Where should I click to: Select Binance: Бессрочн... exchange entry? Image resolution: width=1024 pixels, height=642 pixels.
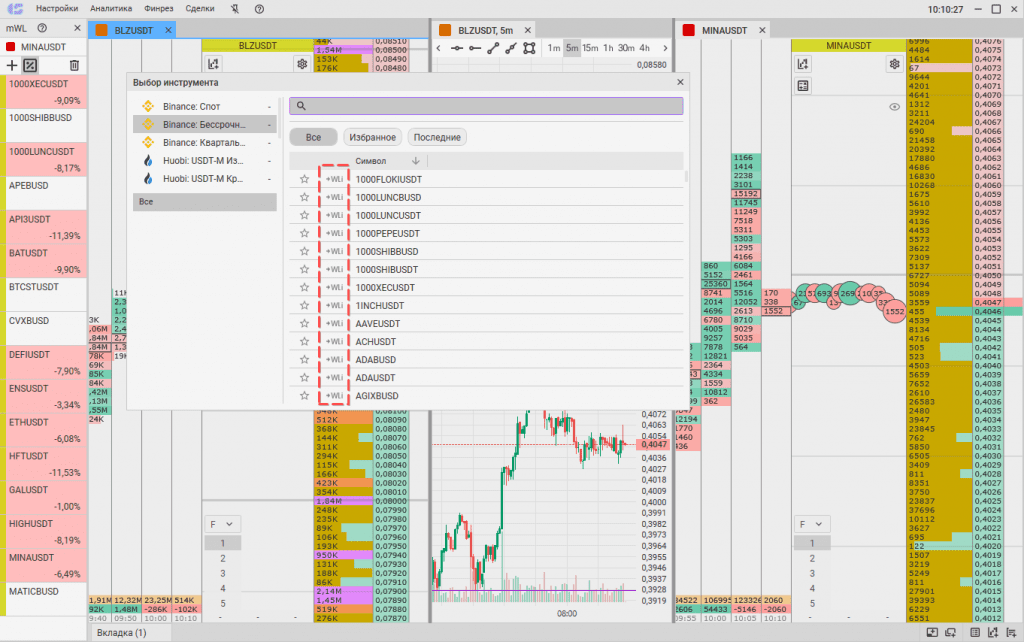[204, 124]
